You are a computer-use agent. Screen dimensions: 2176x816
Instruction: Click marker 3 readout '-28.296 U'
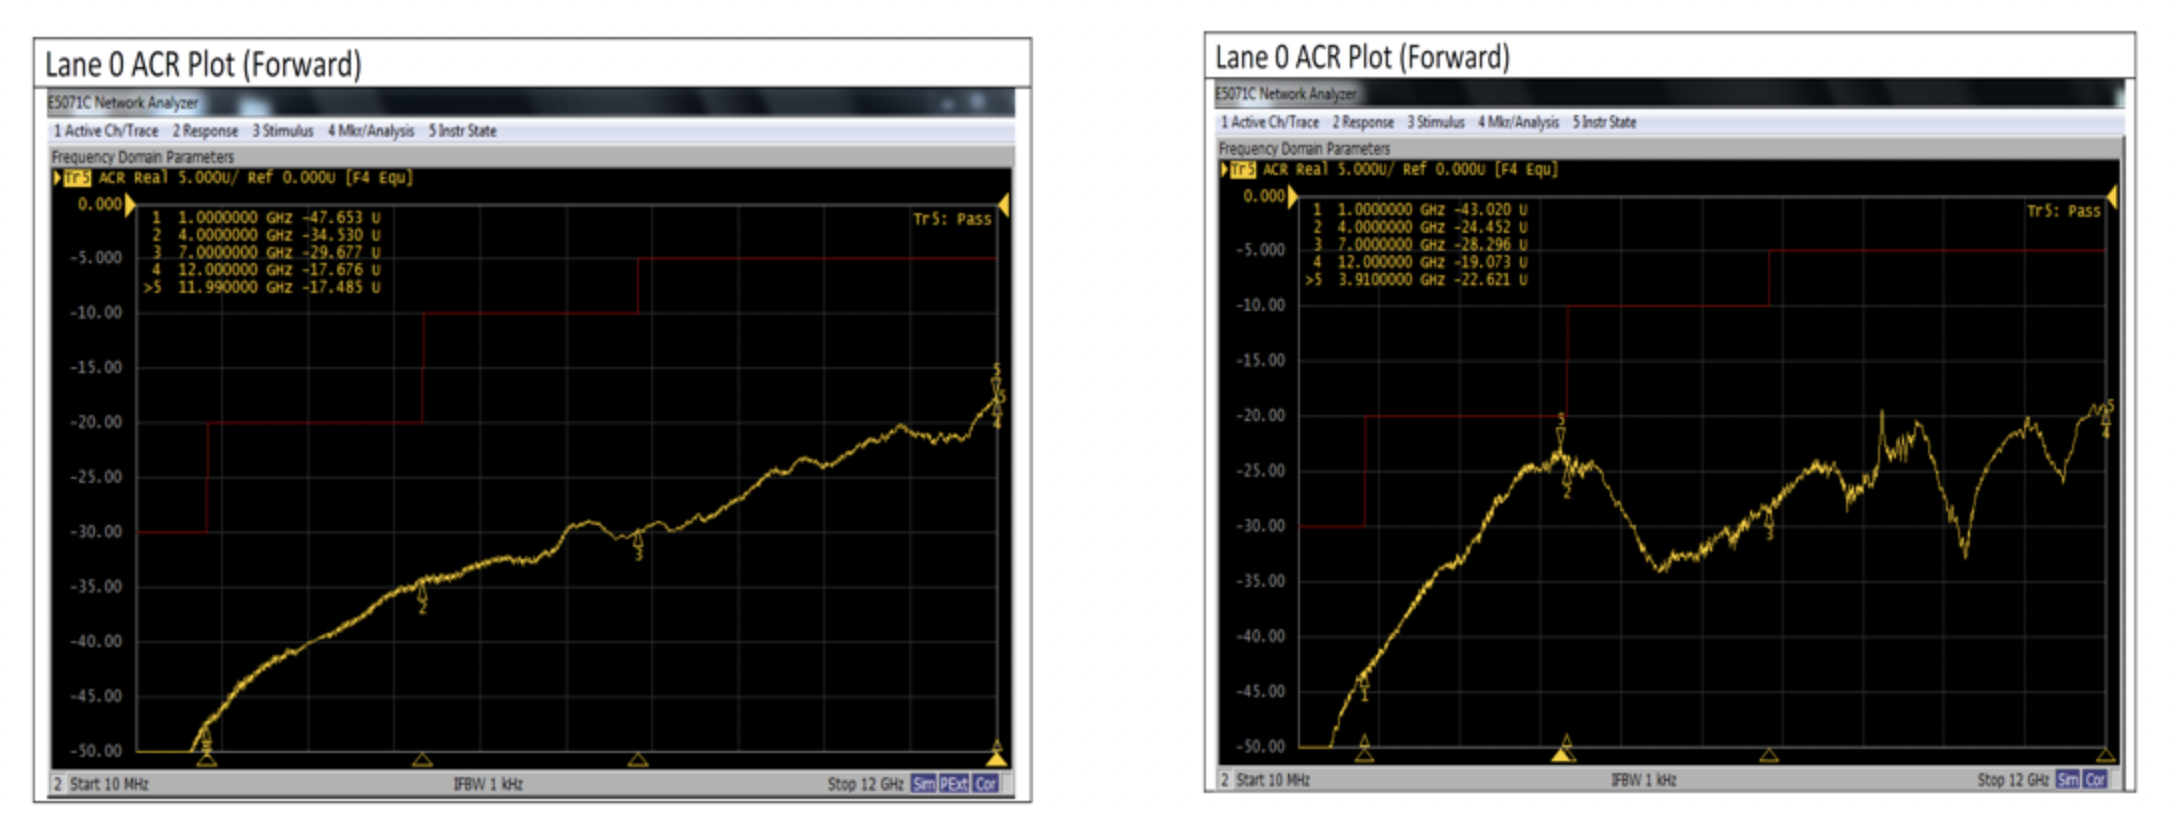pos(1491,244)
